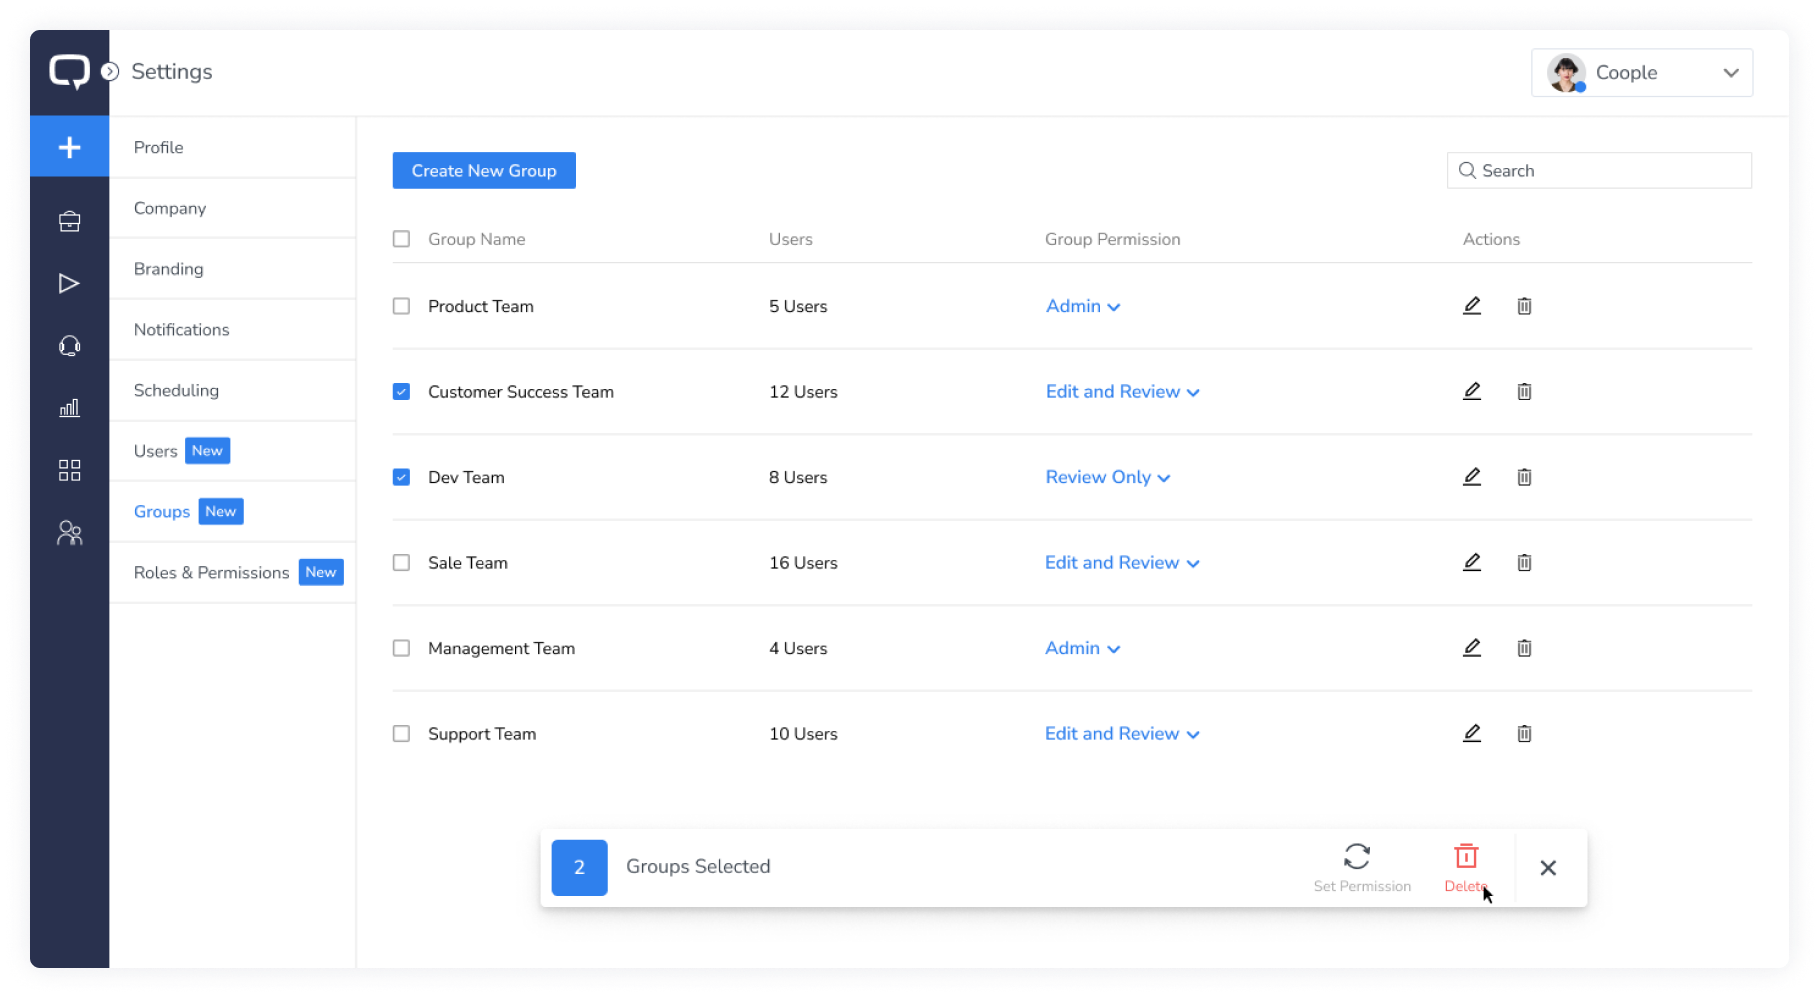Viewport: 1819px width, 998px height.
Task: Click Set Permission in selection bar
Action: (x=1361, y=867)
